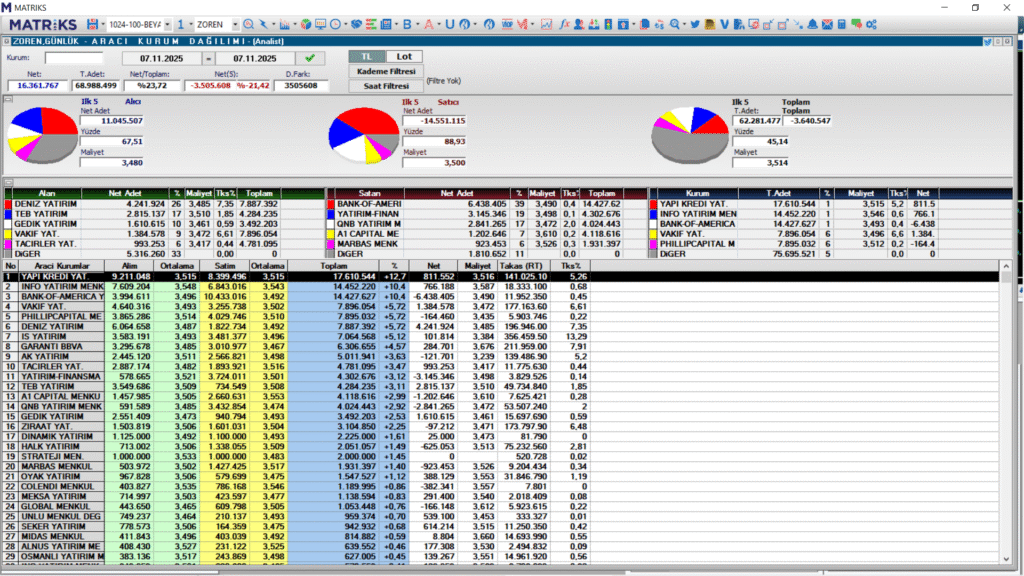Image resolution: width=1024 pixels, height=576 pixels.
Task: Click the Kademe Filtresi button
Action: pyautogui.click(x=384, y=72)
